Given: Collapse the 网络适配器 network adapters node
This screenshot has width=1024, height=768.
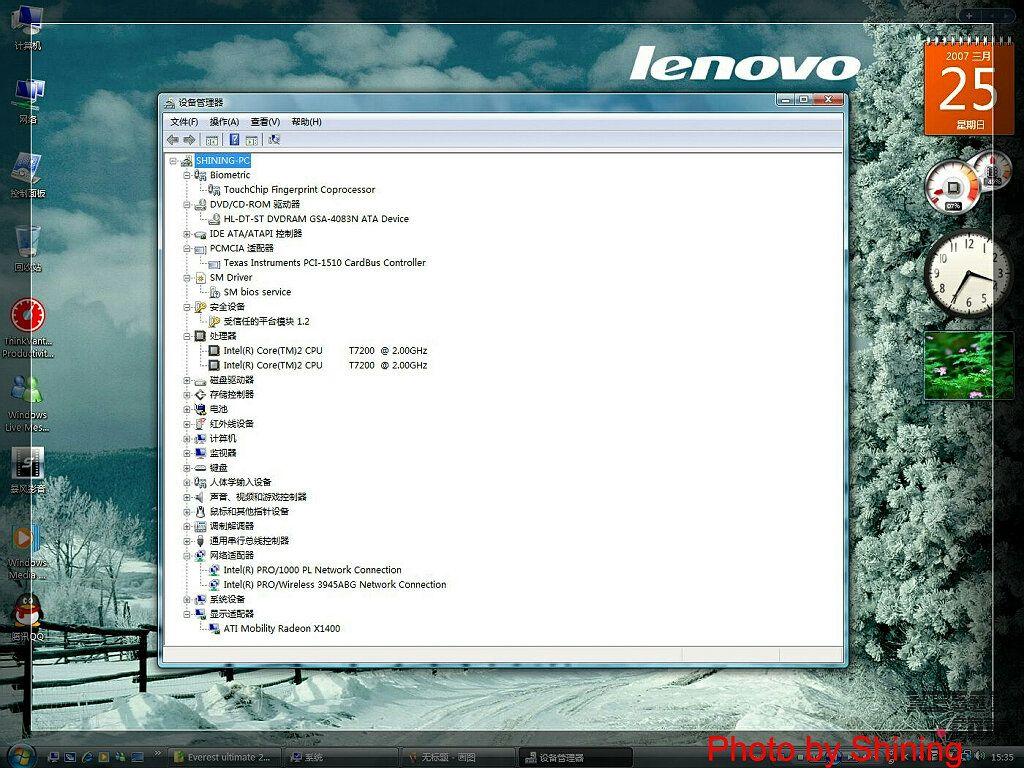Looking at the screenshot, I should point(186,556).
